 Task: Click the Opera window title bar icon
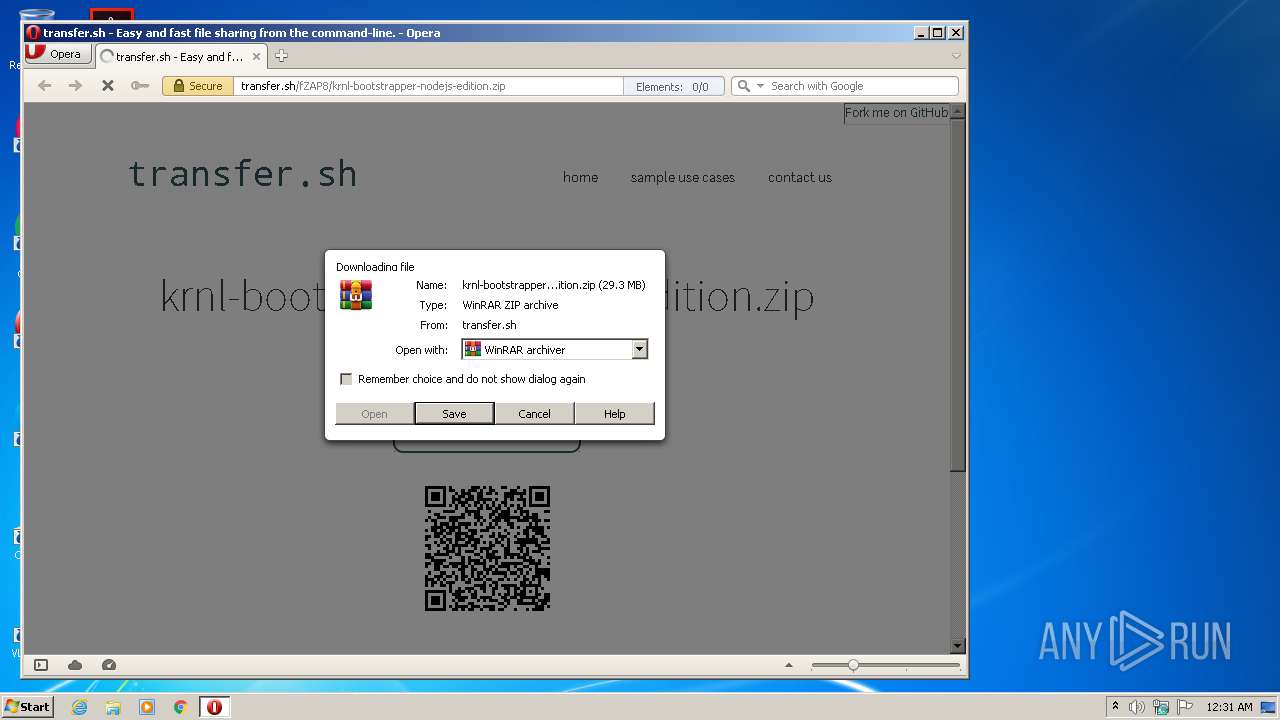tap(33, 33)
